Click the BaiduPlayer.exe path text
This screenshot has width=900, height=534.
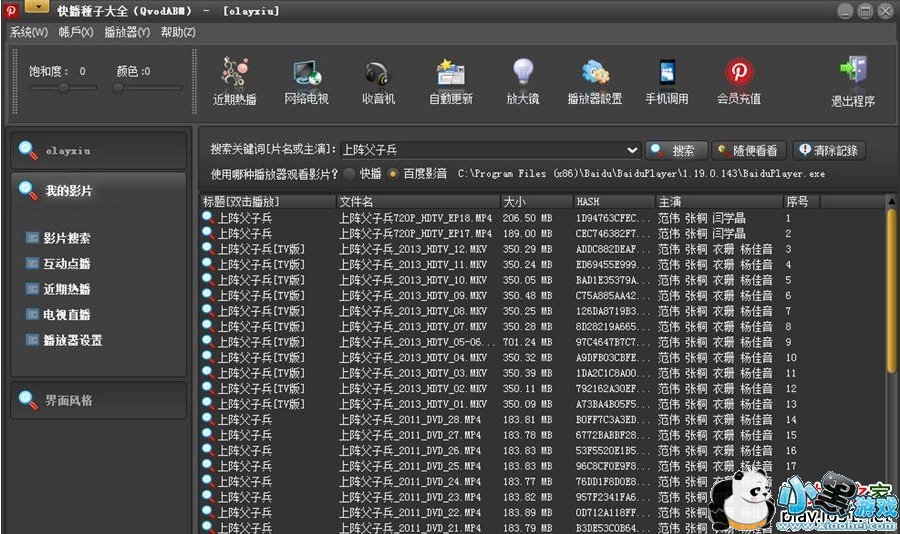(641, 173)
